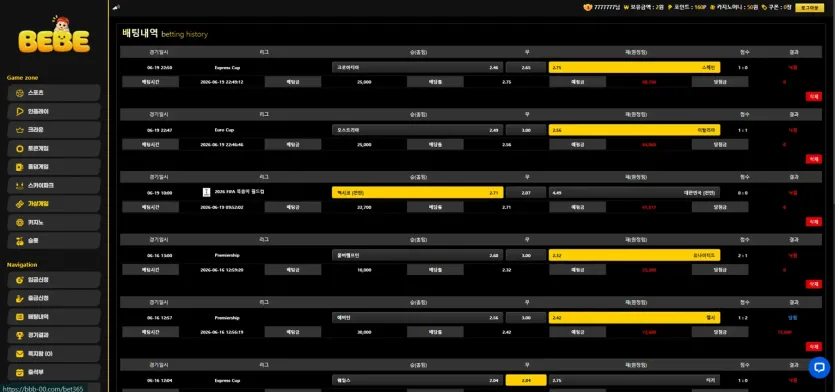
Task: Click bet time 2026-06-19 09:52:02
Action: pyautogui.click(x=222, y=207)
